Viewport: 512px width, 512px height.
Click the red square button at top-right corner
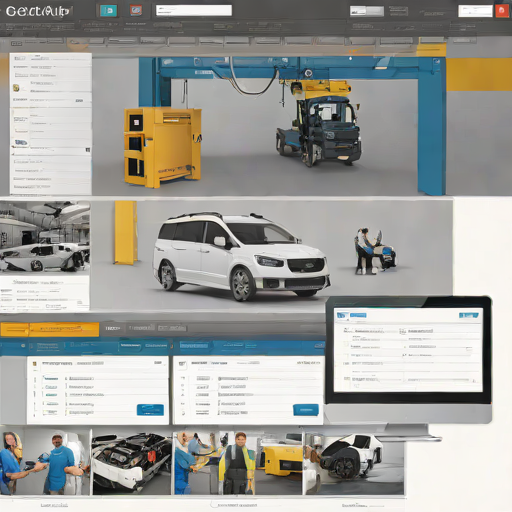(x=502, y=11)
